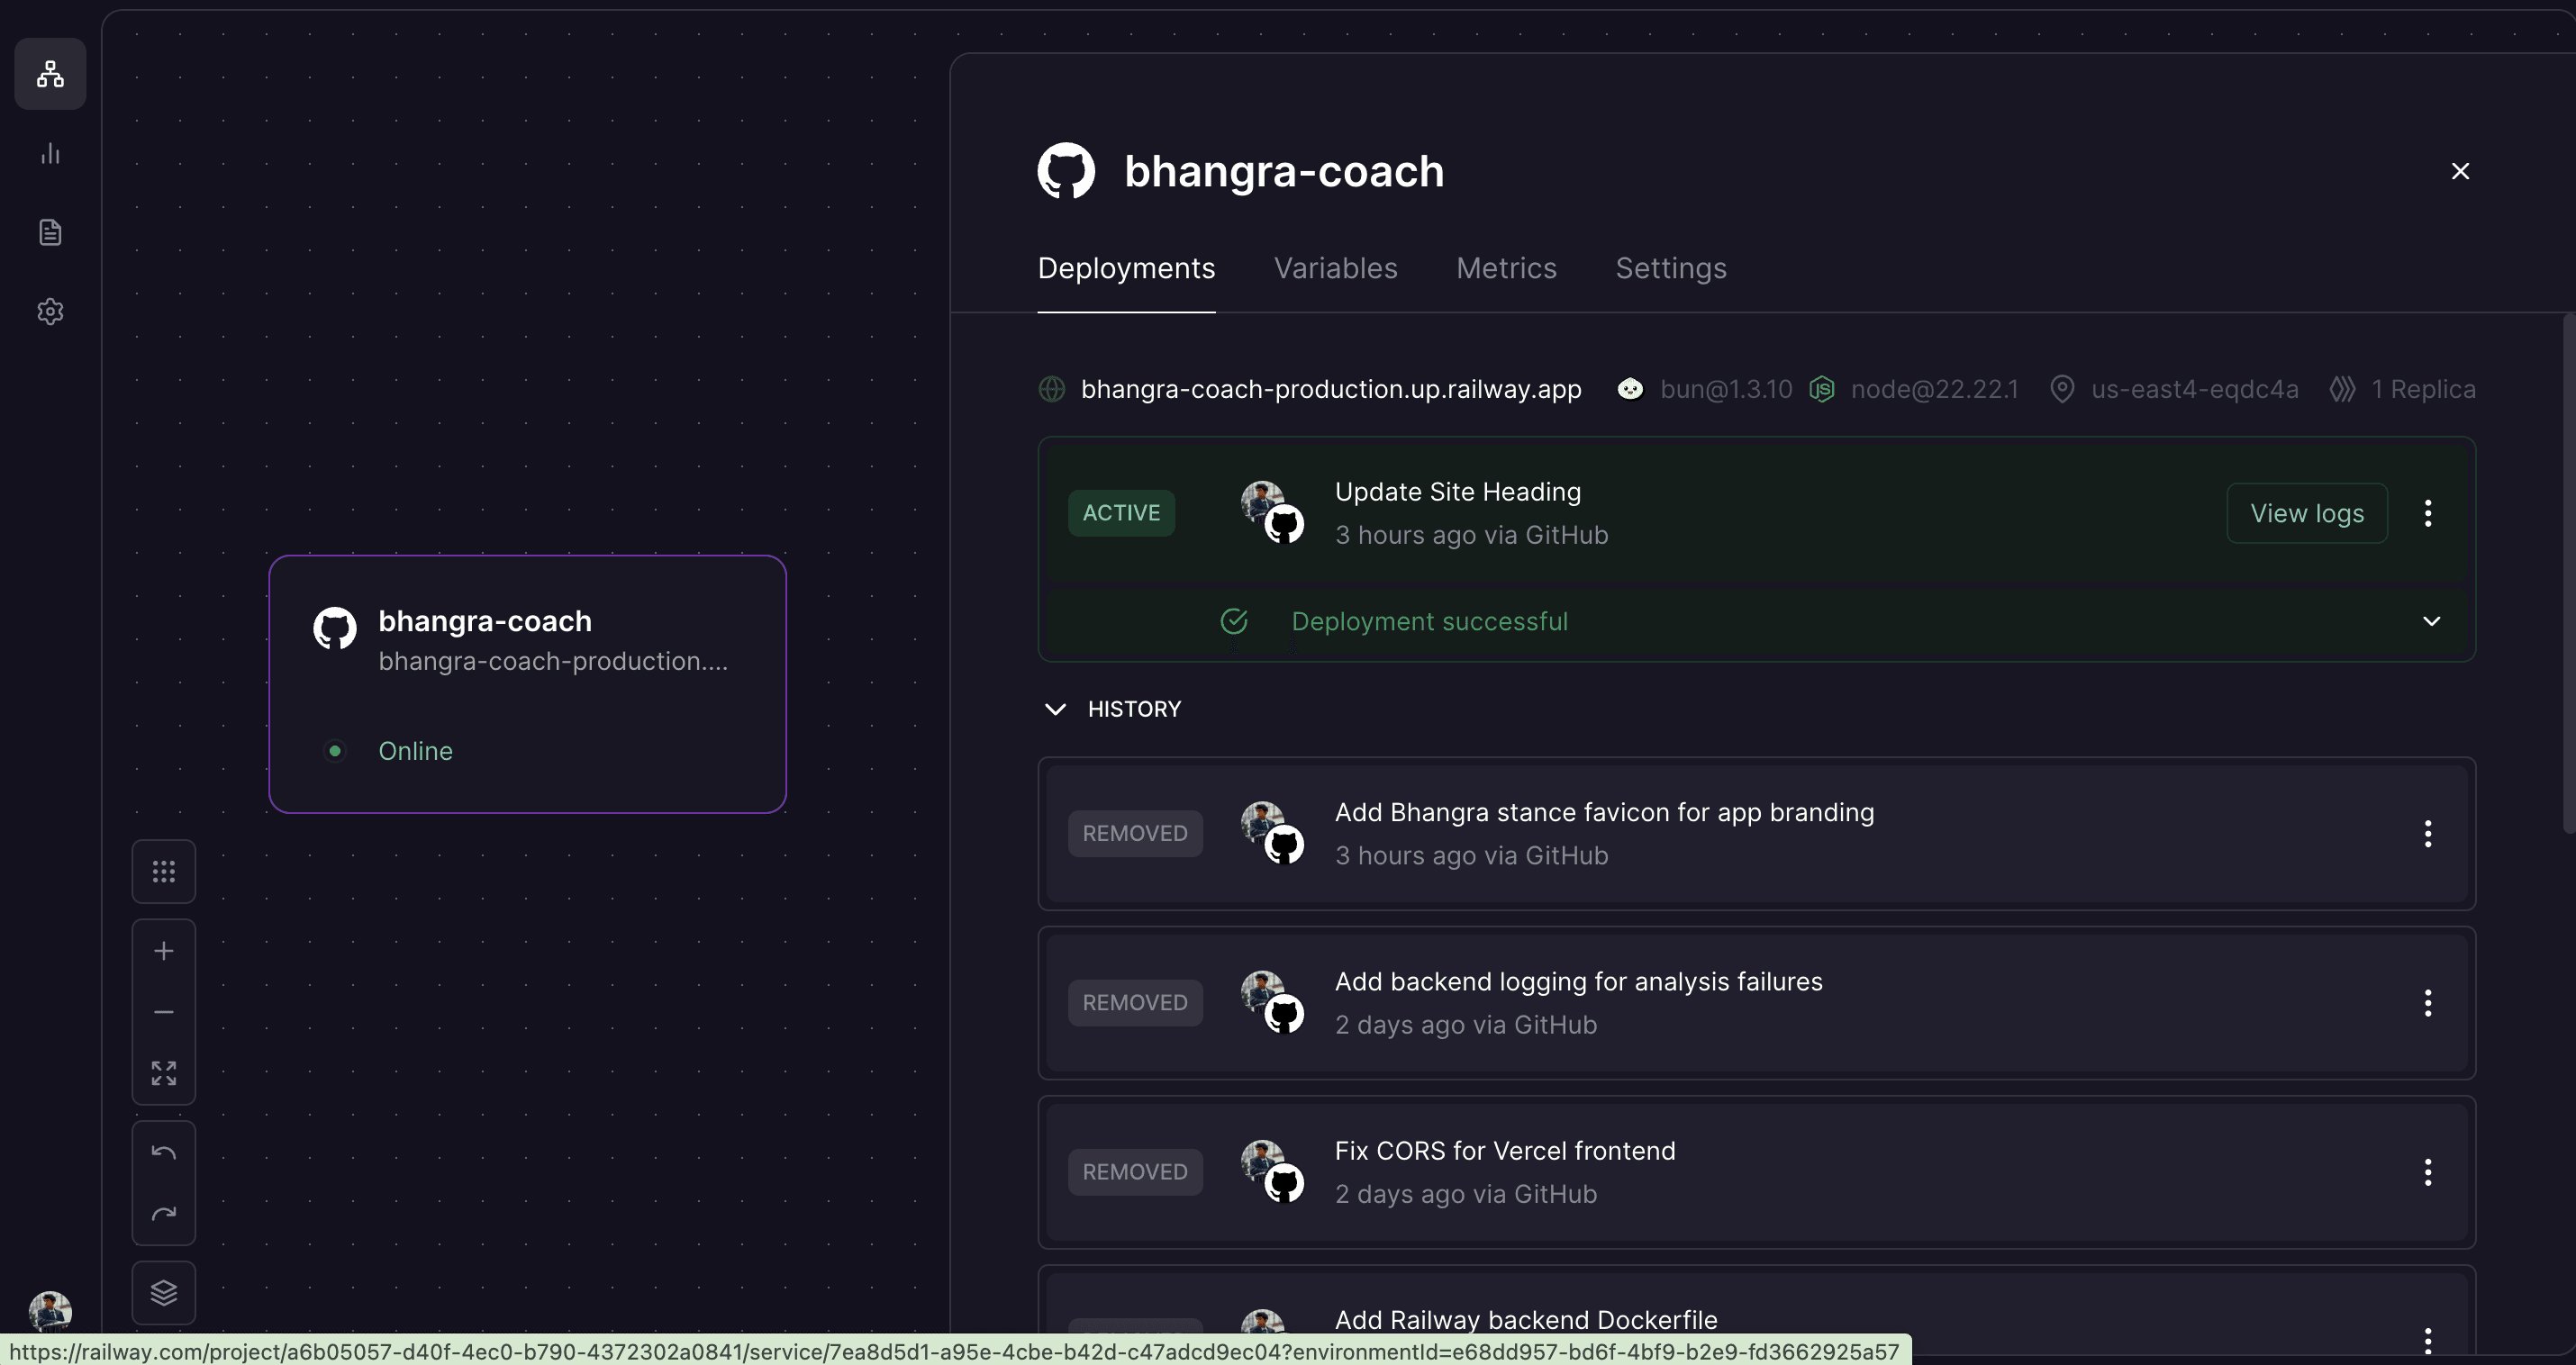Viewport: 2576px width, 1365px height.
Task: Open the Architecture view in sidebar
Action: (50, 74)
